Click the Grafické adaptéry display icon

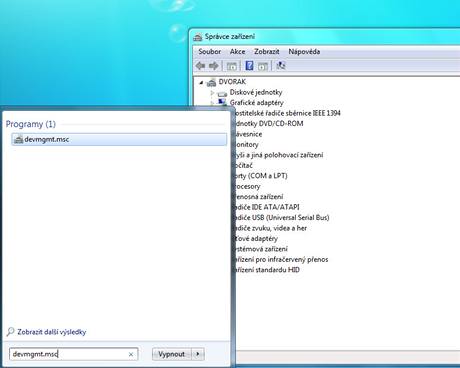tap(222, 102)
